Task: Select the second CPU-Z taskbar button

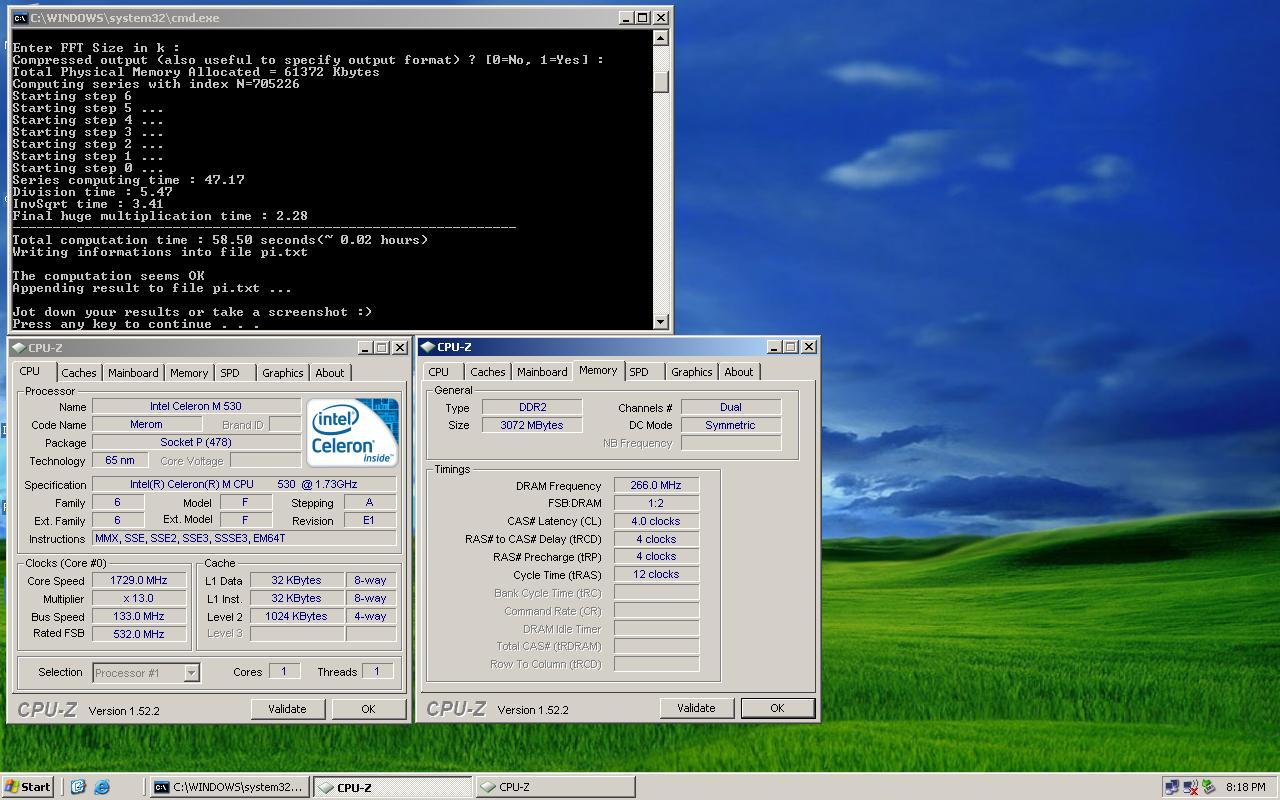Action: click(555, 787)
